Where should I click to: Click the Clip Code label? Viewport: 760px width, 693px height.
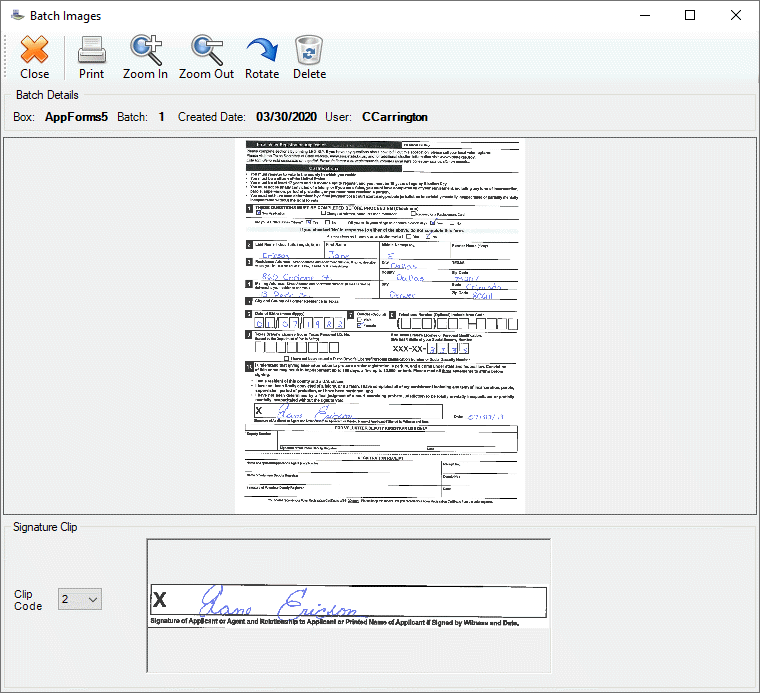[x=28, y=600]
